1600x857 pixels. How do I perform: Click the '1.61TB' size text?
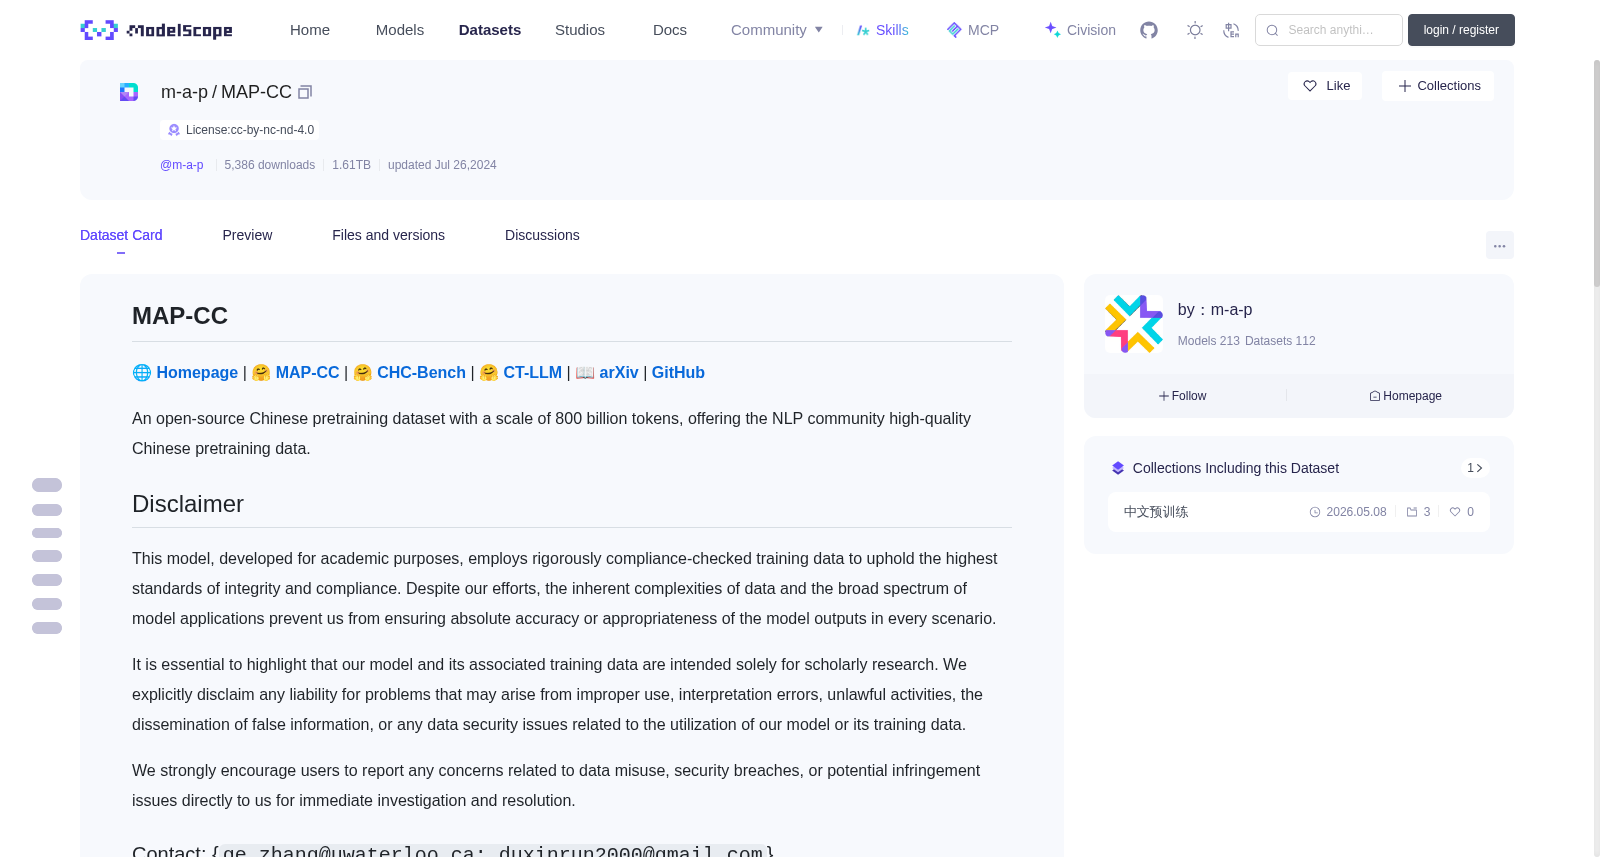pyautogui.click(x=351, y=165)
